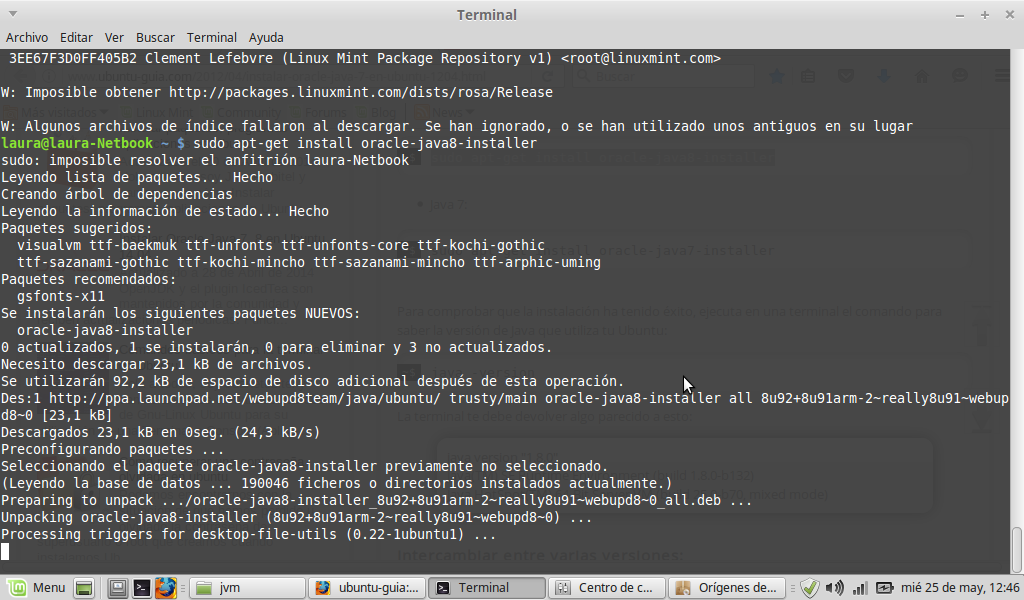Launch the Terminal quick-launch icon
Image resolution: width=1024 pixels, height=600 pixels.
141,588
